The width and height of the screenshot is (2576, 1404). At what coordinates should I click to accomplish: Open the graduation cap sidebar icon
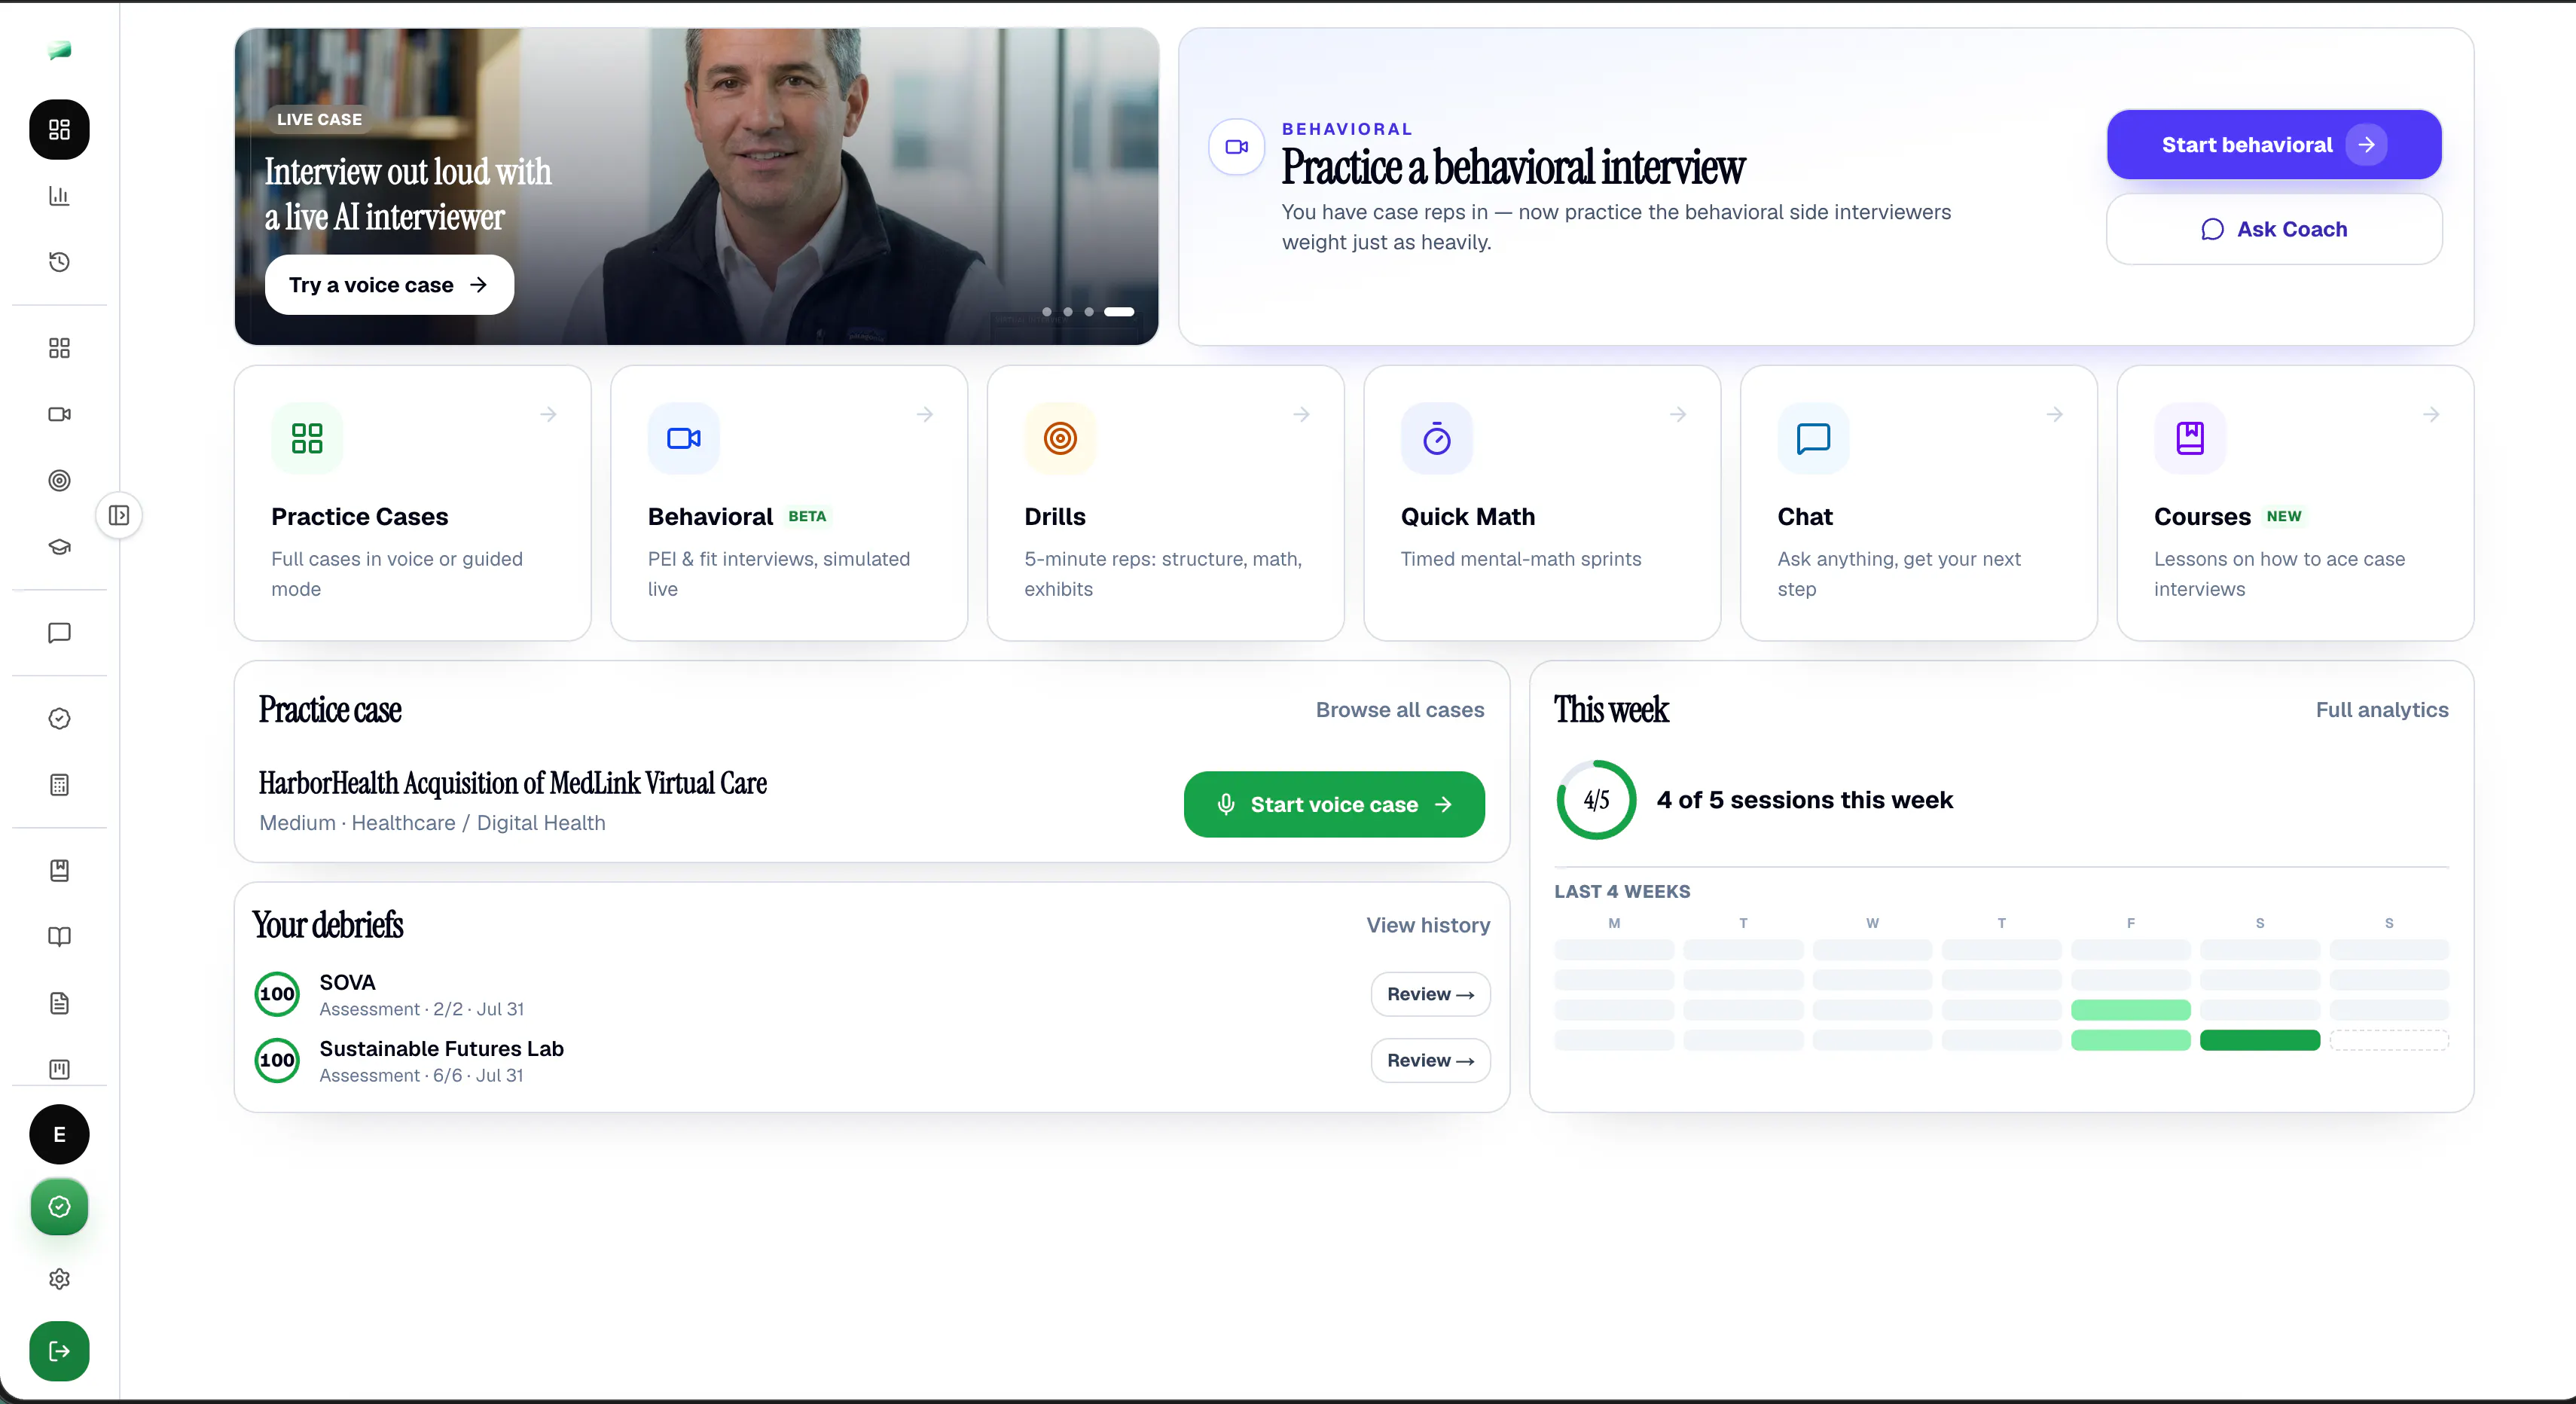pyautogui.click(x=59, y=547)
